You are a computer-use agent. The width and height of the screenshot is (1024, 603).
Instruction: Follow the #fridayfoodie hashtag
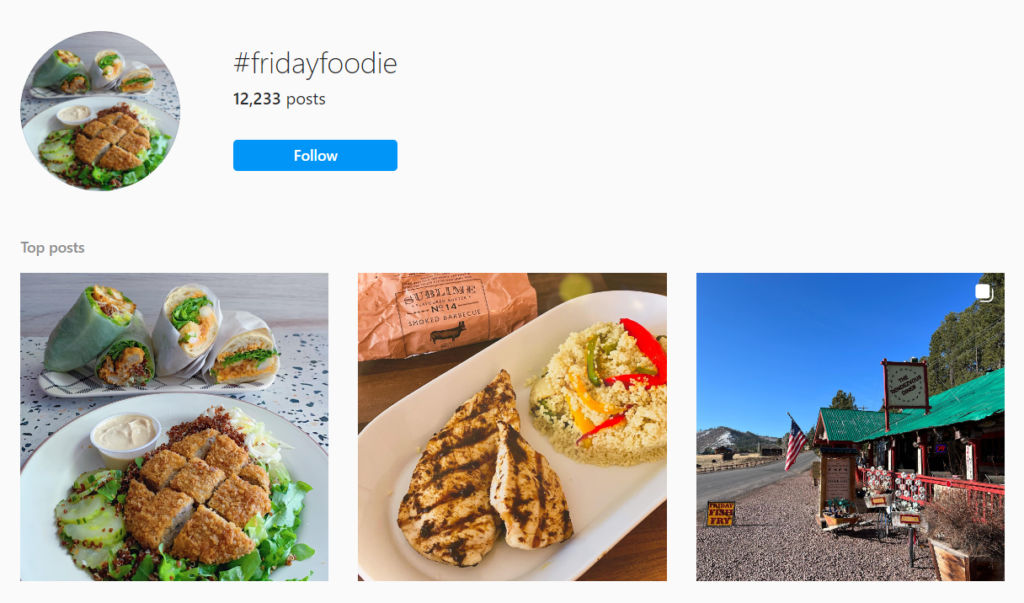314,155
